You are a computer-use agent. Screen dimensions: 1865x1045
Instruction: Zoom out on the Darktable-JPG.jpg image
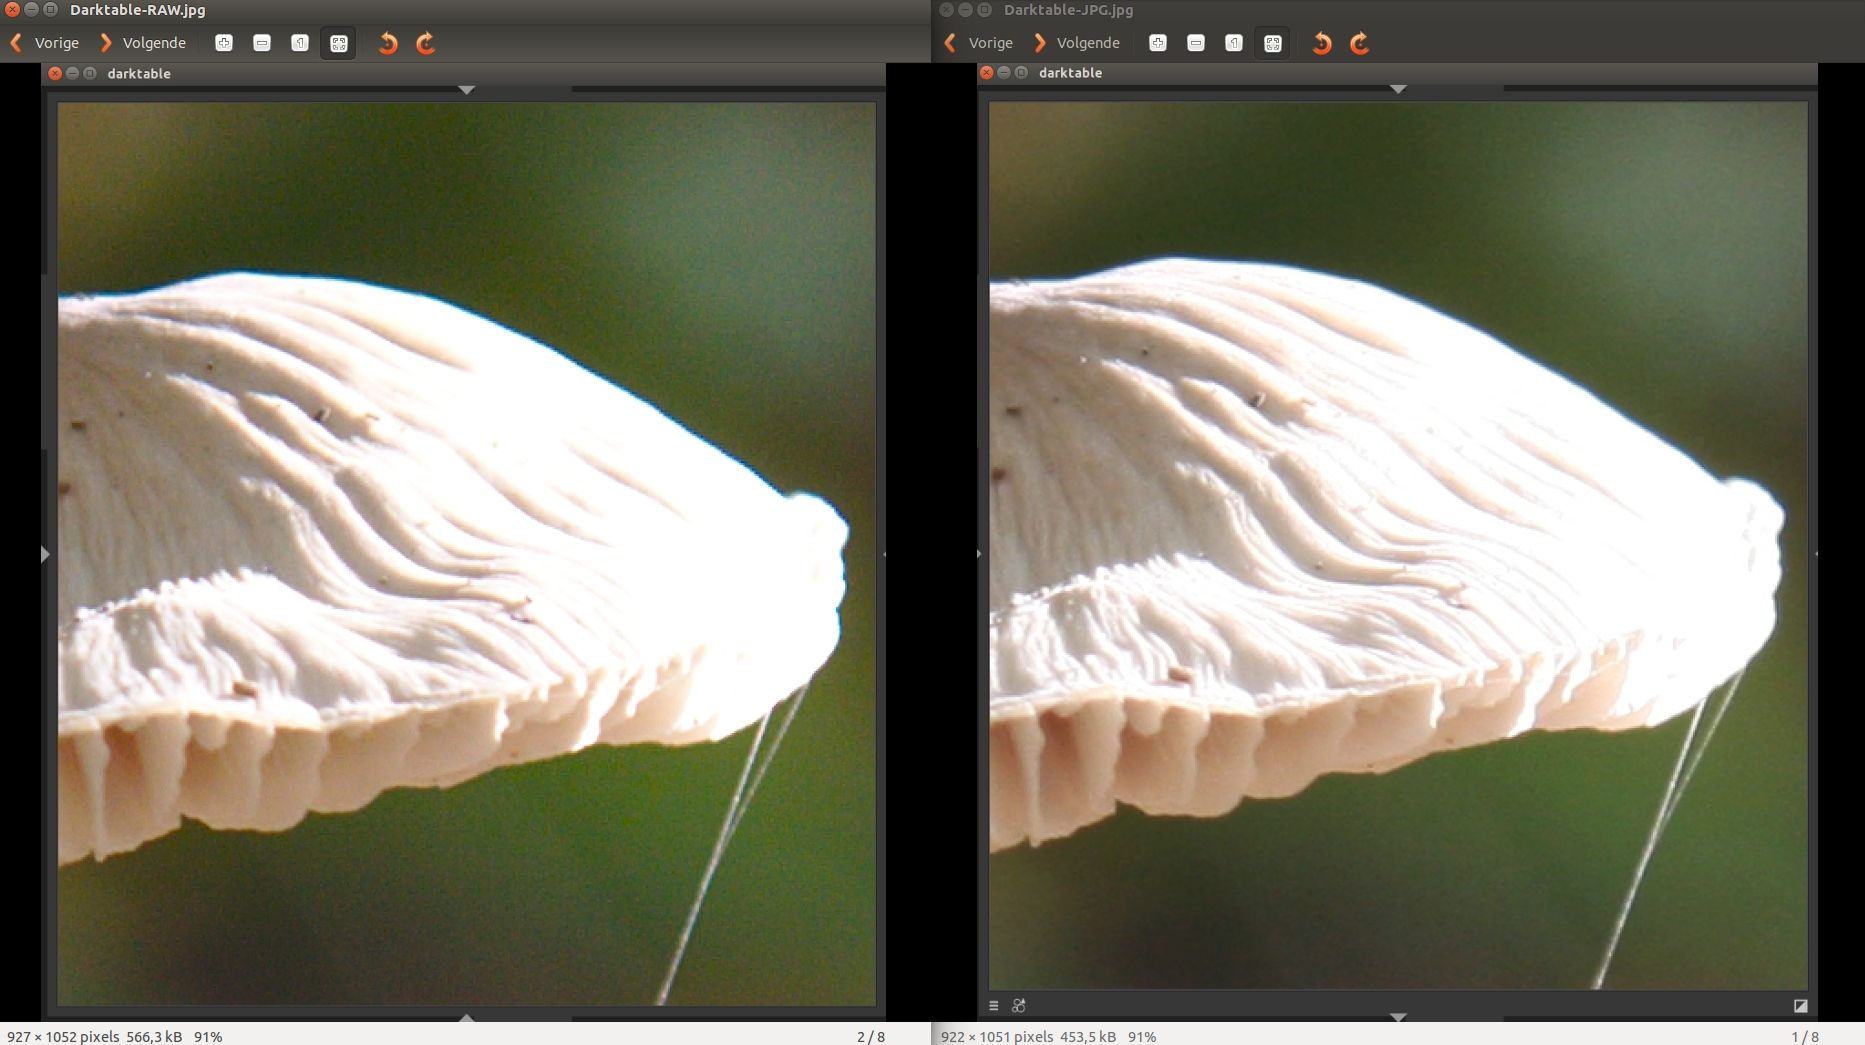coord(1196,43)
